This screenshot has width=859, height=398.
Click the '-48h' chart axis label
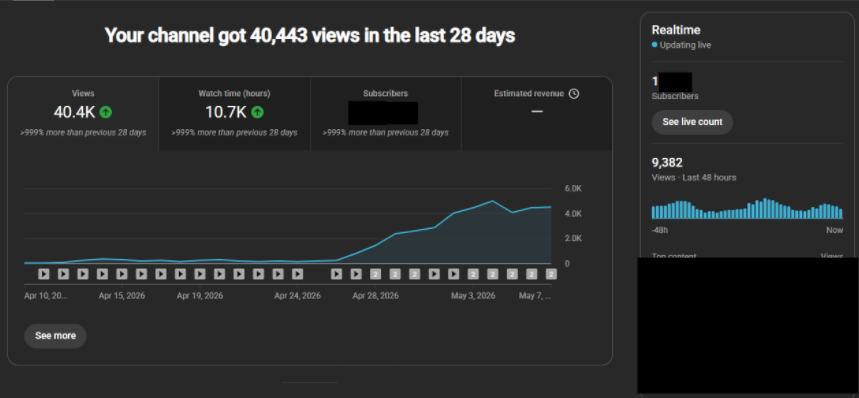tap(660, 230)
